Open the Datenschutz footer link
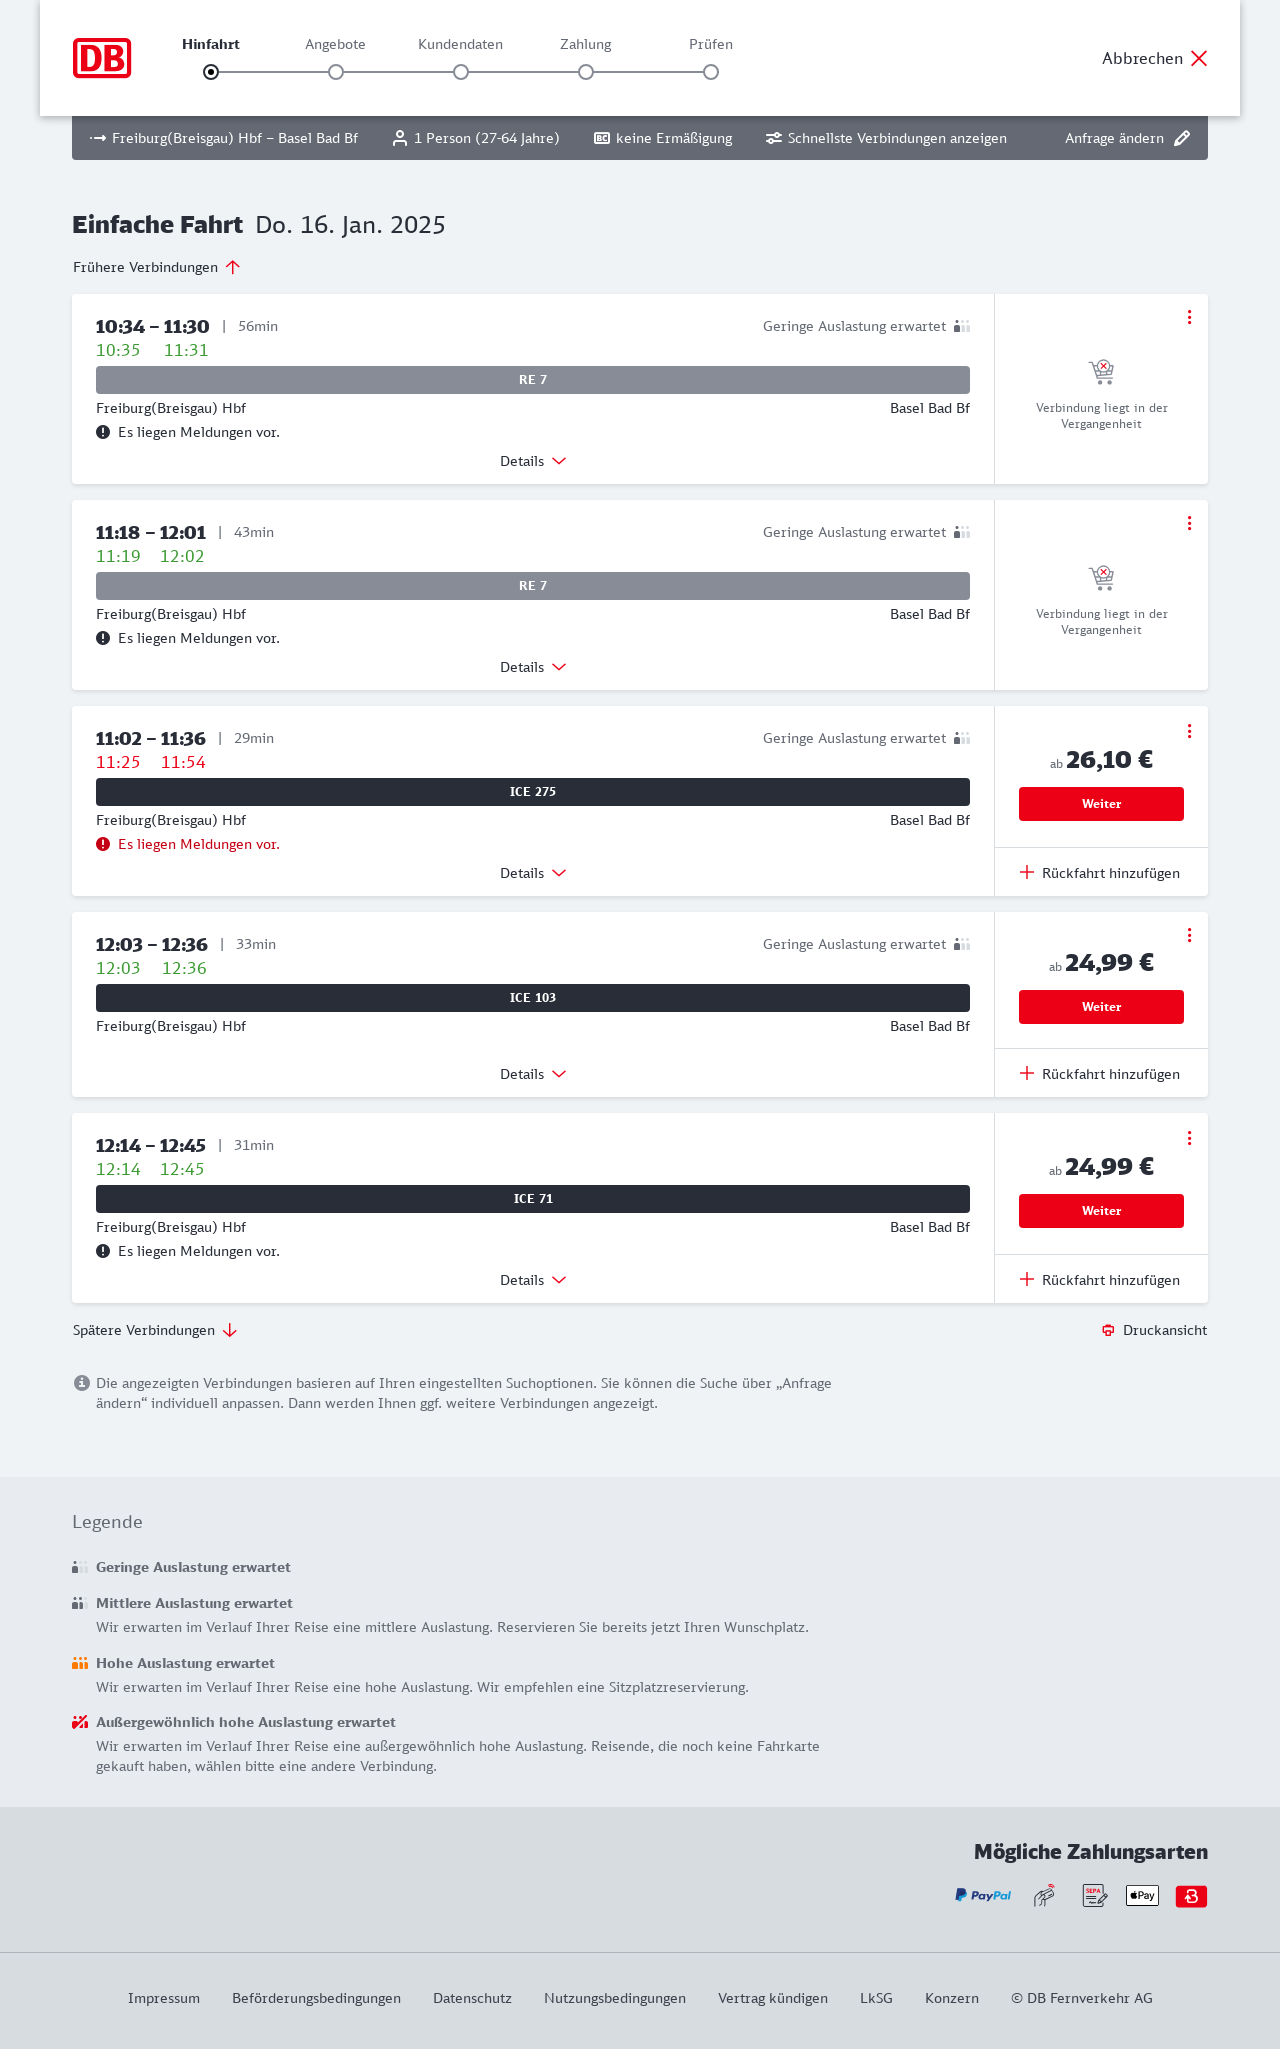 point(472,1998)
